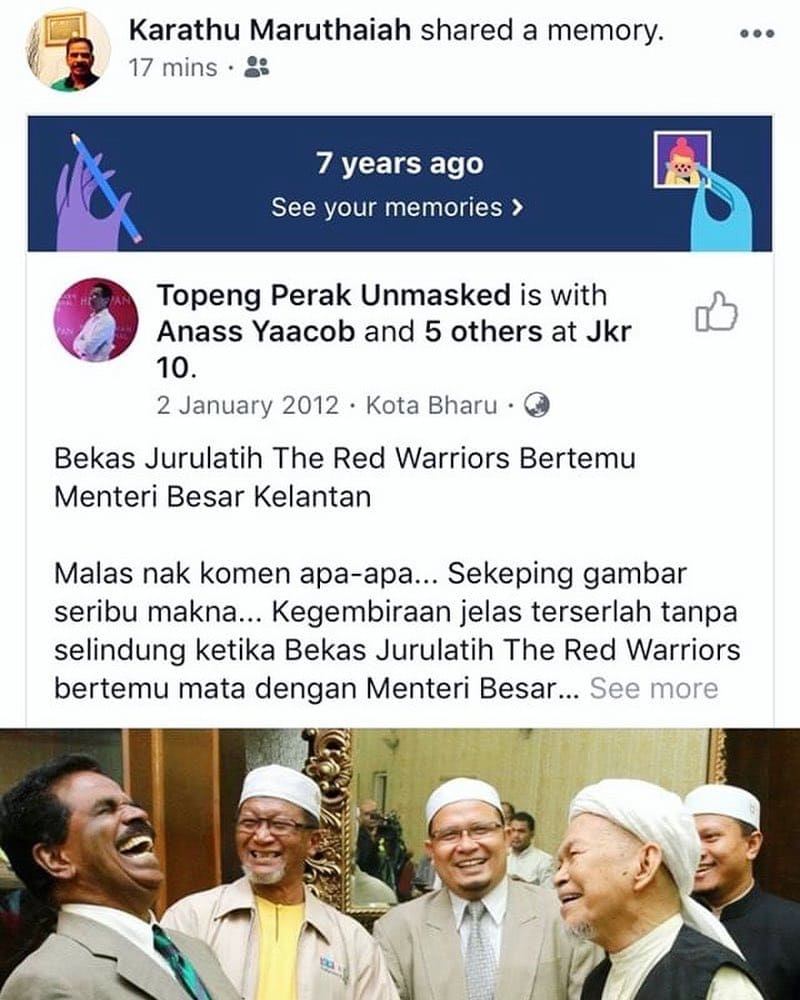Expand the 5 others tagged list
This screenshot has height=1000, width=800.
[x=483, y=332]
